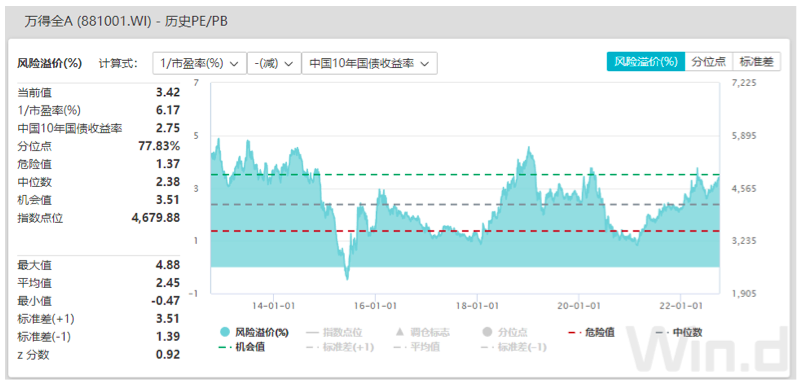Click the 2016 trough point on chart
Image resolution: width=800 pixels, height=387 pixels.
(347, 278)
